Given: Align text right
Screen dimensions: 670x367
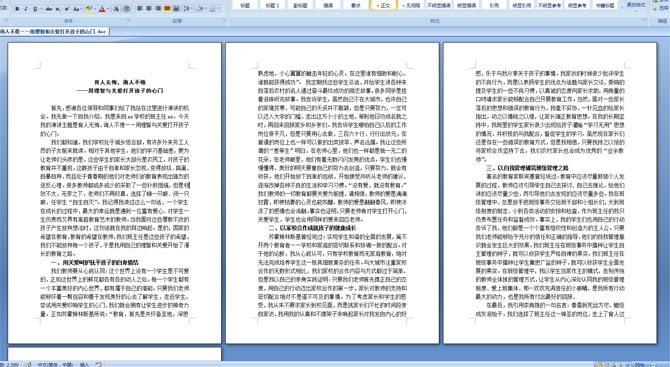Looking at the screenshot, I should tap(158, 8).
